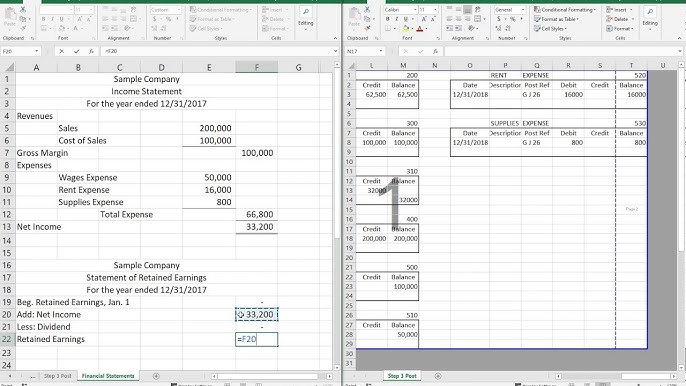Decrease decimal places in Step 3 Post window
Image resolution: width=686 pixels, height=386 pixels.
[508, 28]
